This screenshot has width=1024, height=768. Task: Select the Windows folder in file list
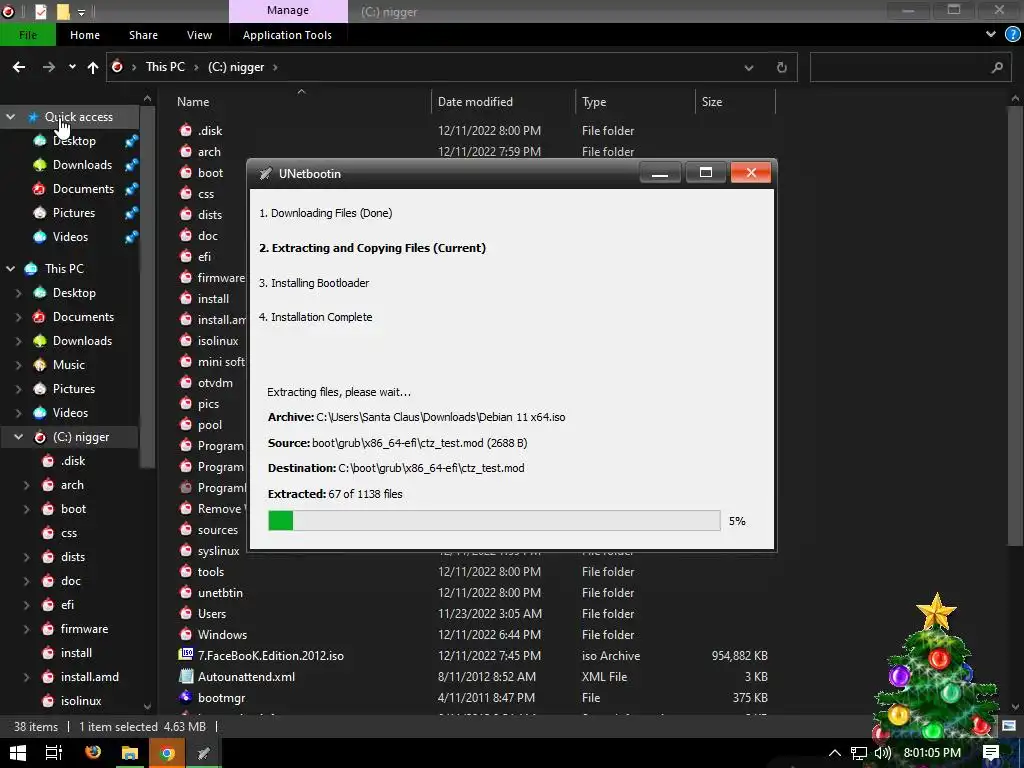tap(222, 635)
